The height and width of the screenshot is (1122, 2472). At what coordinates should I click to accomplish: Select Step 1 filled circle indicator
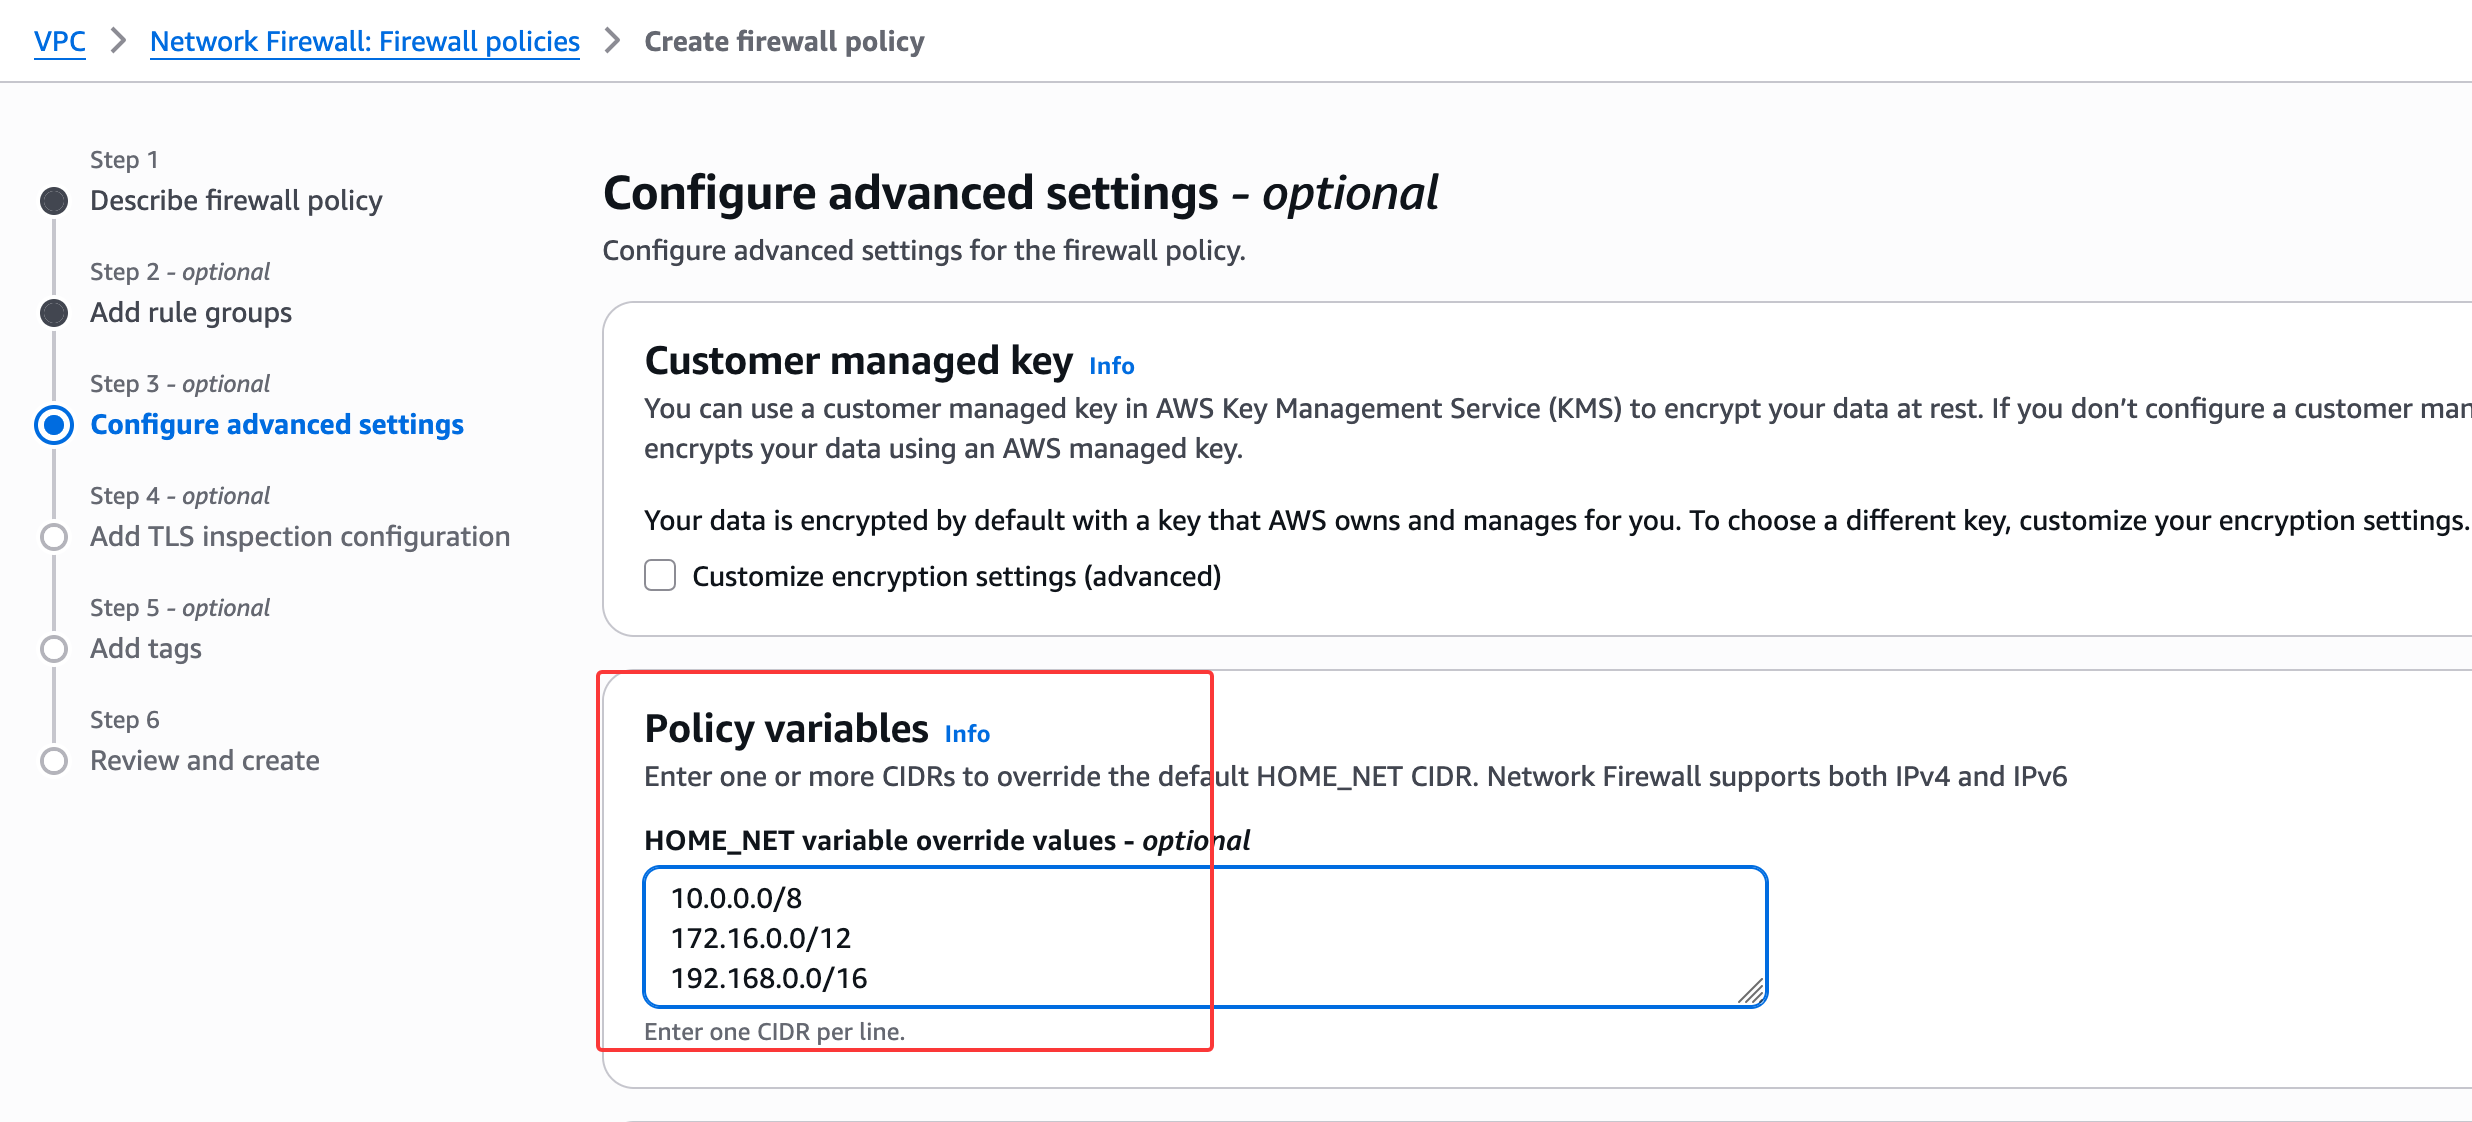click(54, 201)
